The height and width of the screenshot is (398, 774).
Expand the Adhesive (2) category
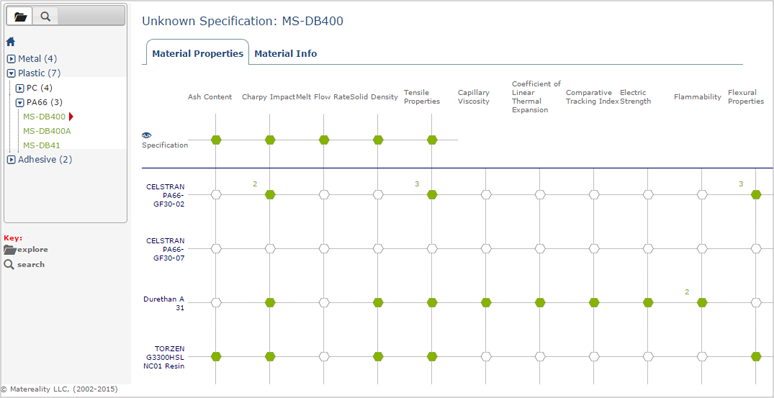[x=11, y=160]
